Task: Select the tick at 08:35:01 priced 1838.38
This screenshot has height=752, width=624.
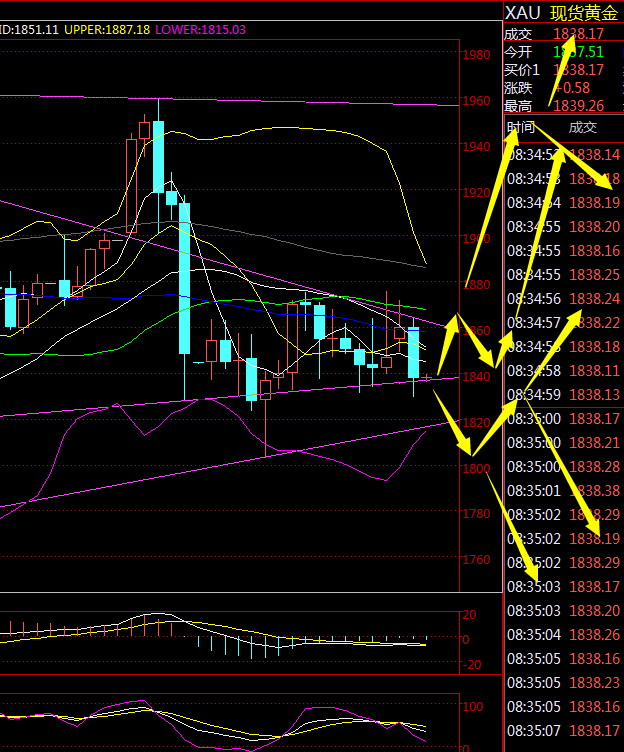Action: tap(563, 490)
